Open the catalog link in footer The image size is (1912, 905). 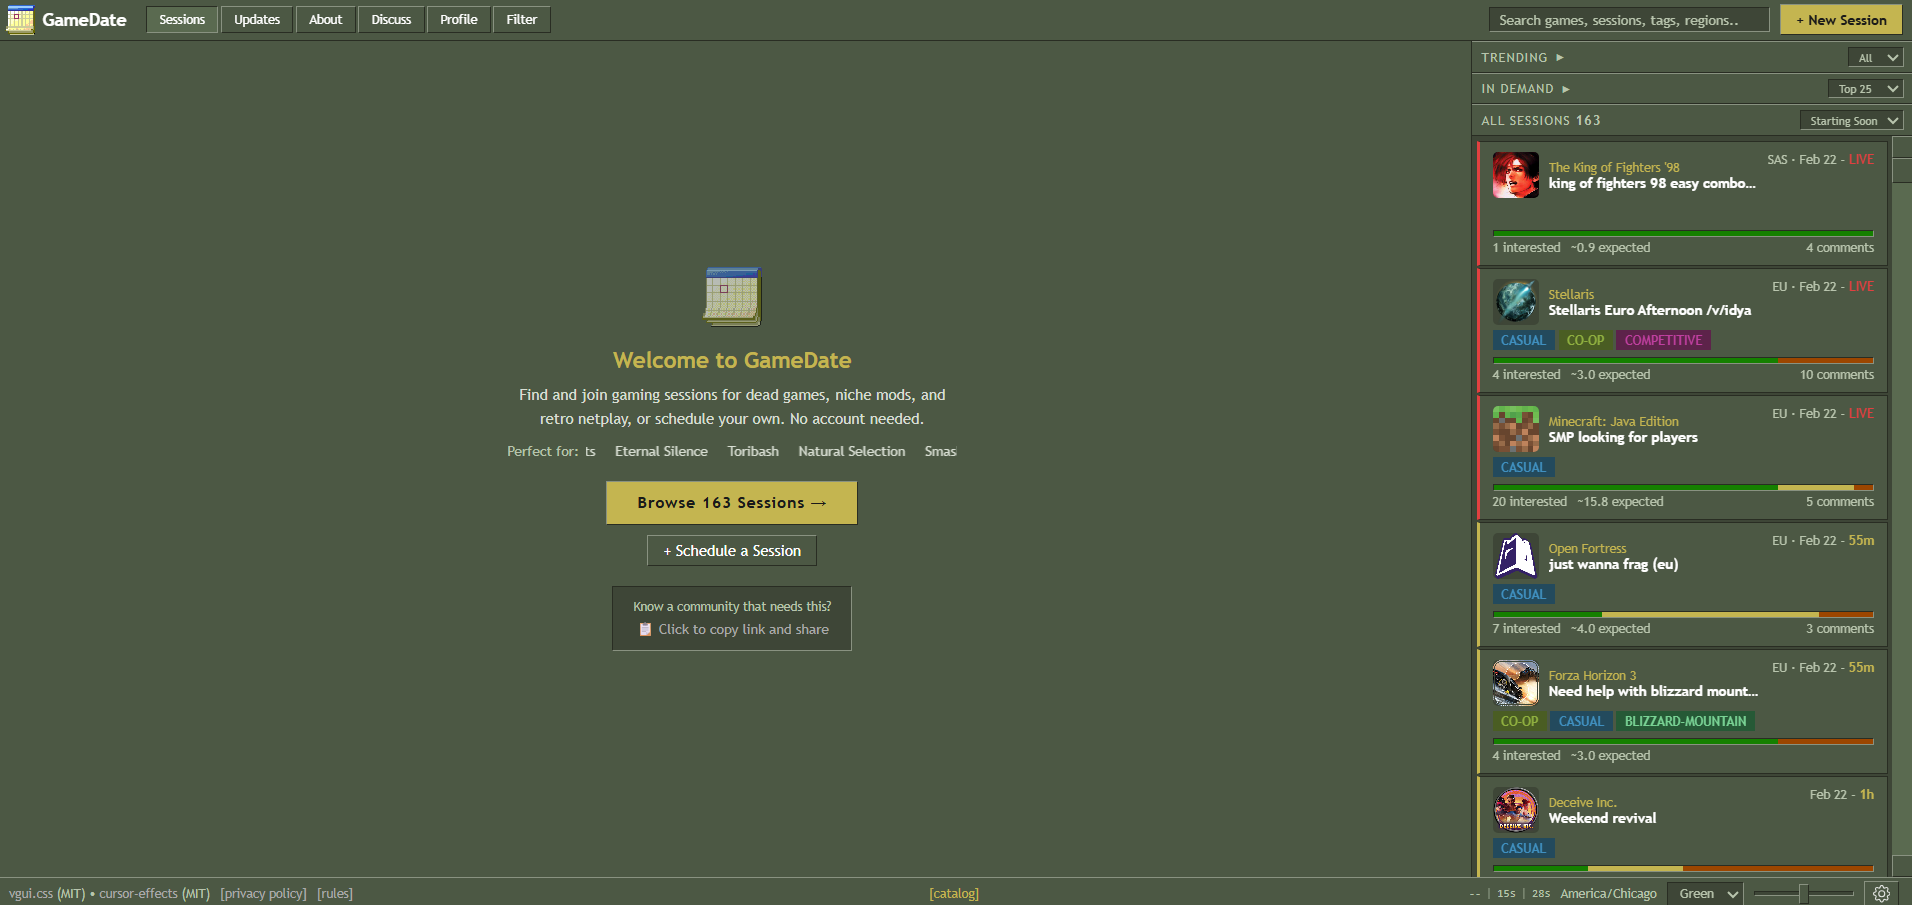click(954, 894)
